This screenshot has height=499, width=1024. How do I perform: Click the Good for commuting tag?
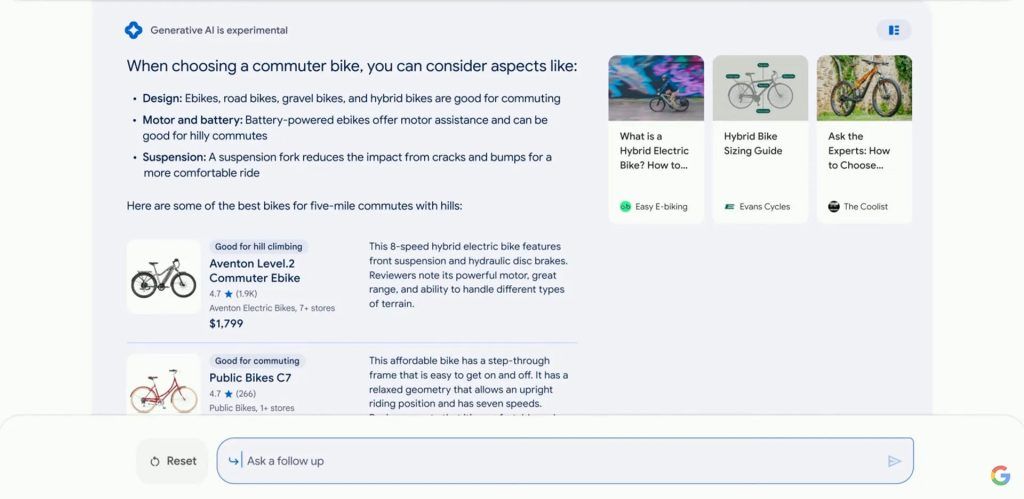257,361
